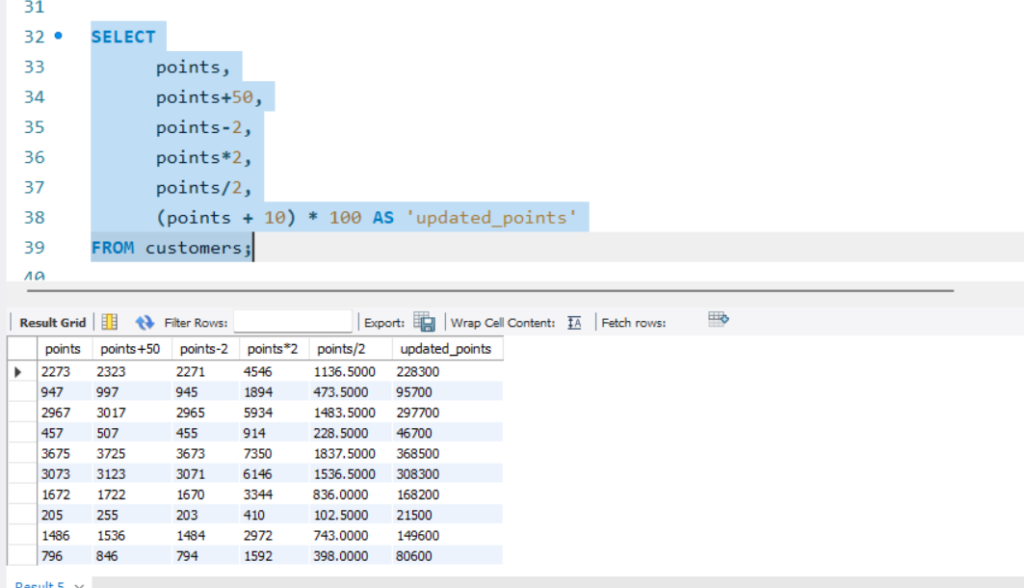Click the 'updated_points' alias string
The width and height of the screenshot is (1024, 588).
tap(491, 218)
